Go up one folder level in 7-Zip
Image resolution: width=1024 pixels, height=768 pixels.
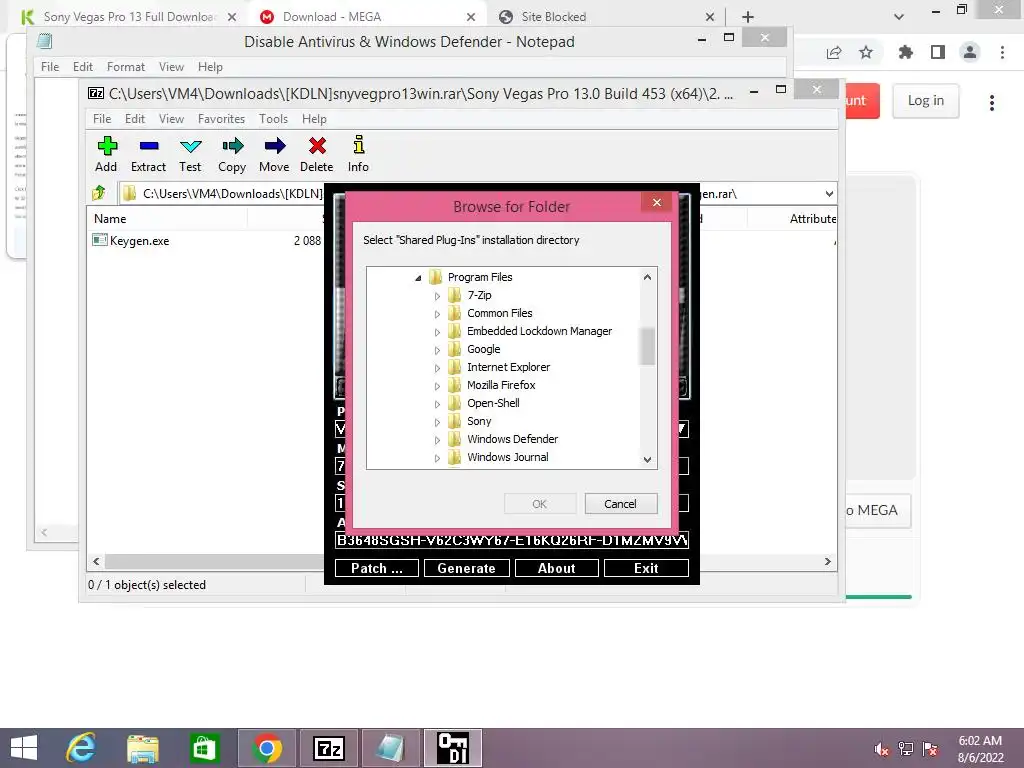click(99, 193)
